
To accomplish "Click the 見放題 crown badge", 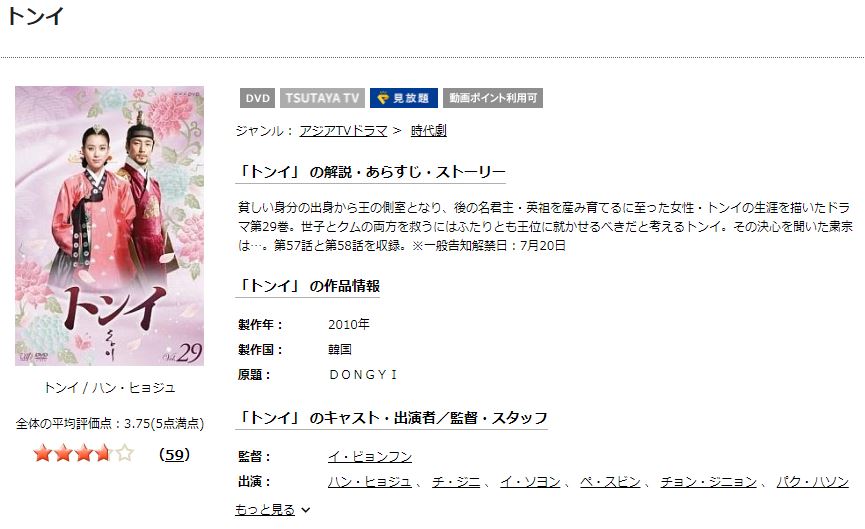I will coord(404,98).
